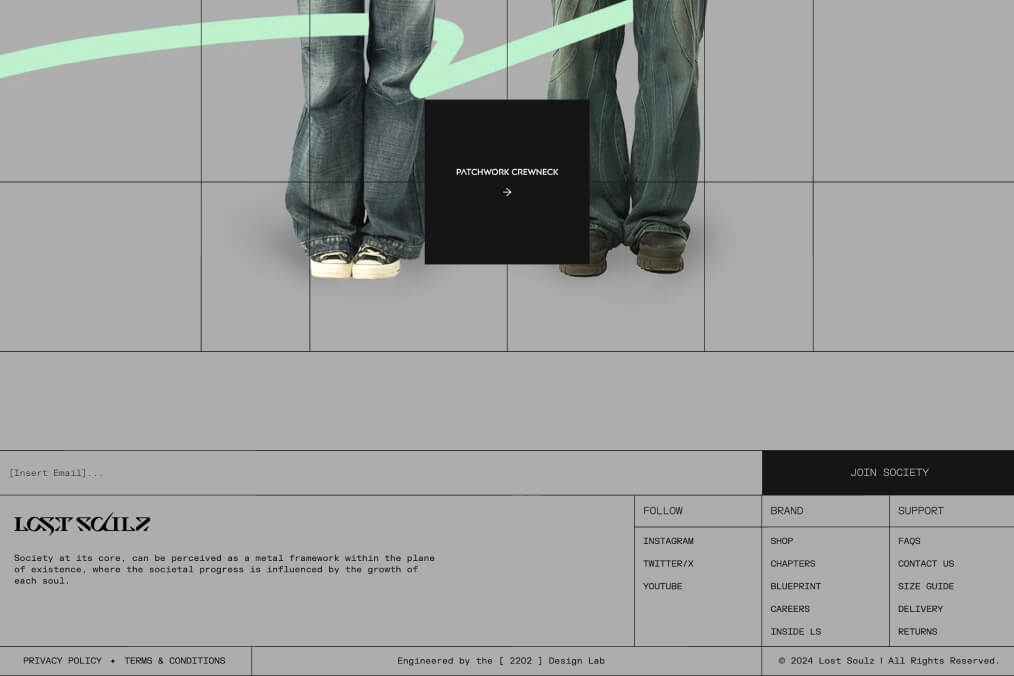View the Returns policy link
This screenshot has height=676, width=1014.
coord(920,631)
